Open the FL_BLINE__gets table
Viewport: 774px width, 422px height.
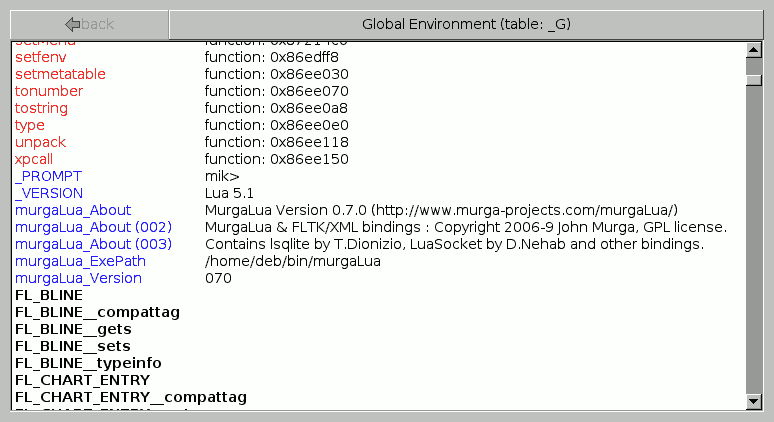(73, 329)
